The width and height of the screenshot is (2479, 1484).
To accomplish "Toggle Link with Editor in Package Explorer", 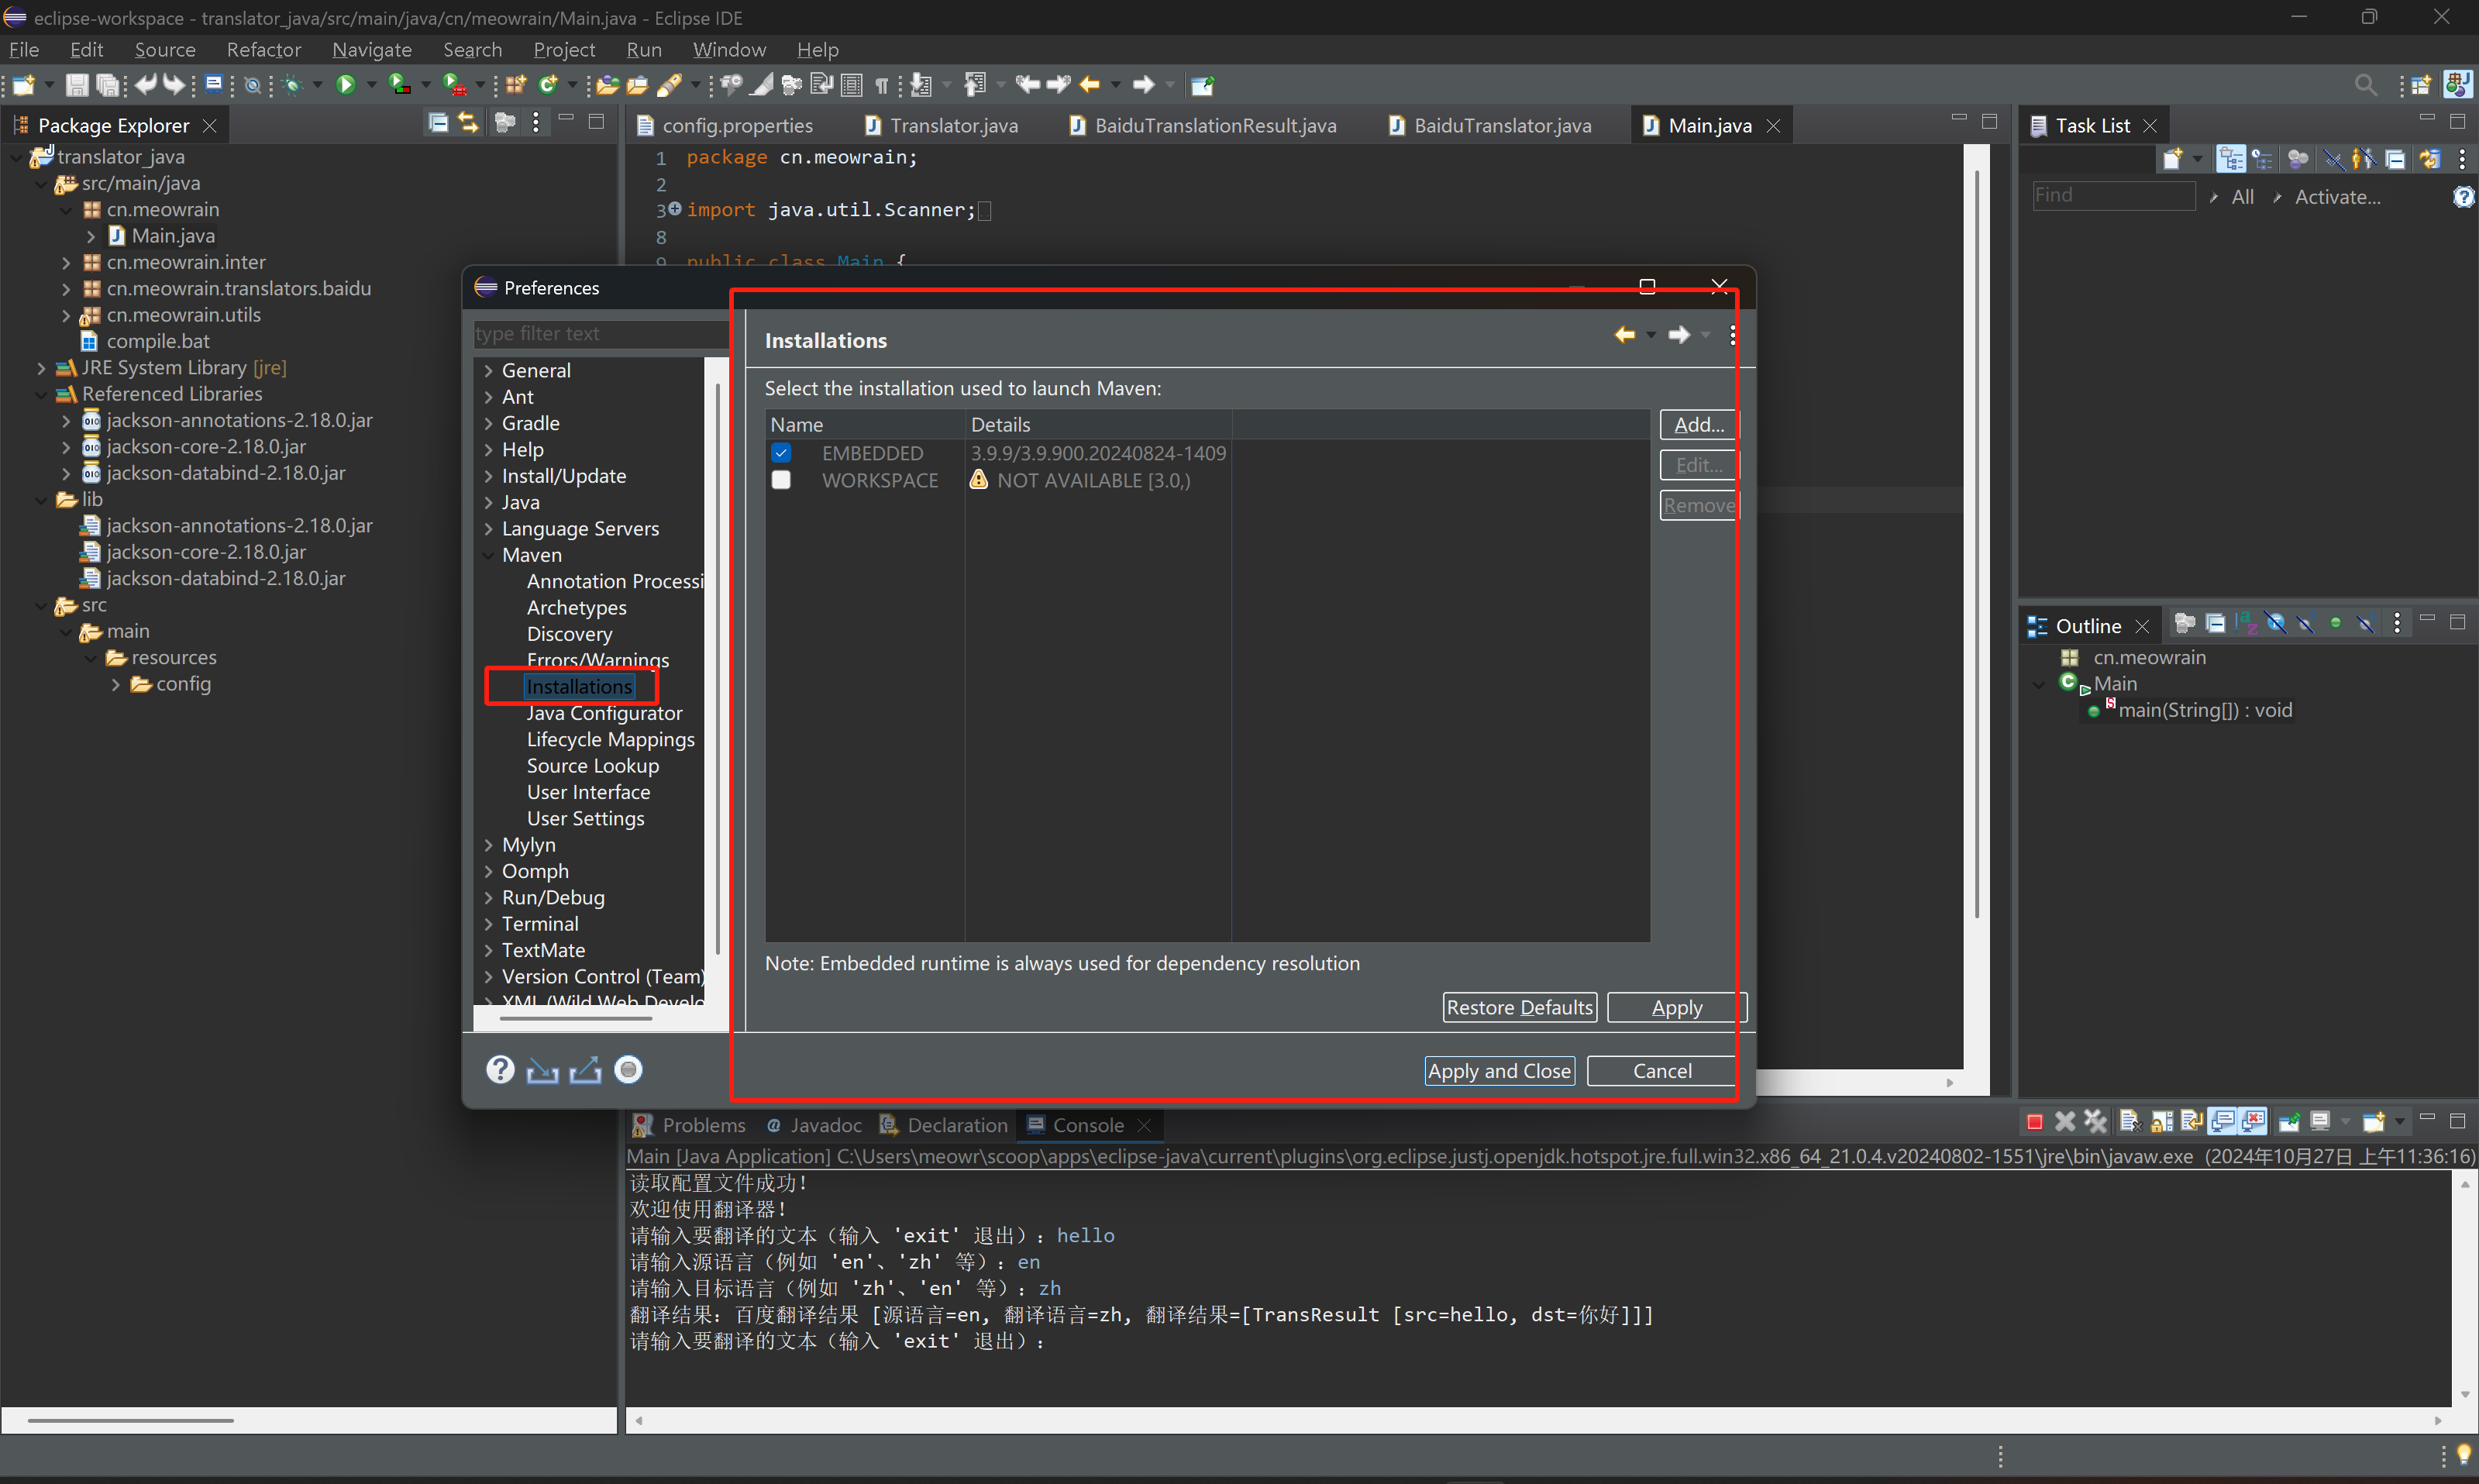I will point(468,123).
